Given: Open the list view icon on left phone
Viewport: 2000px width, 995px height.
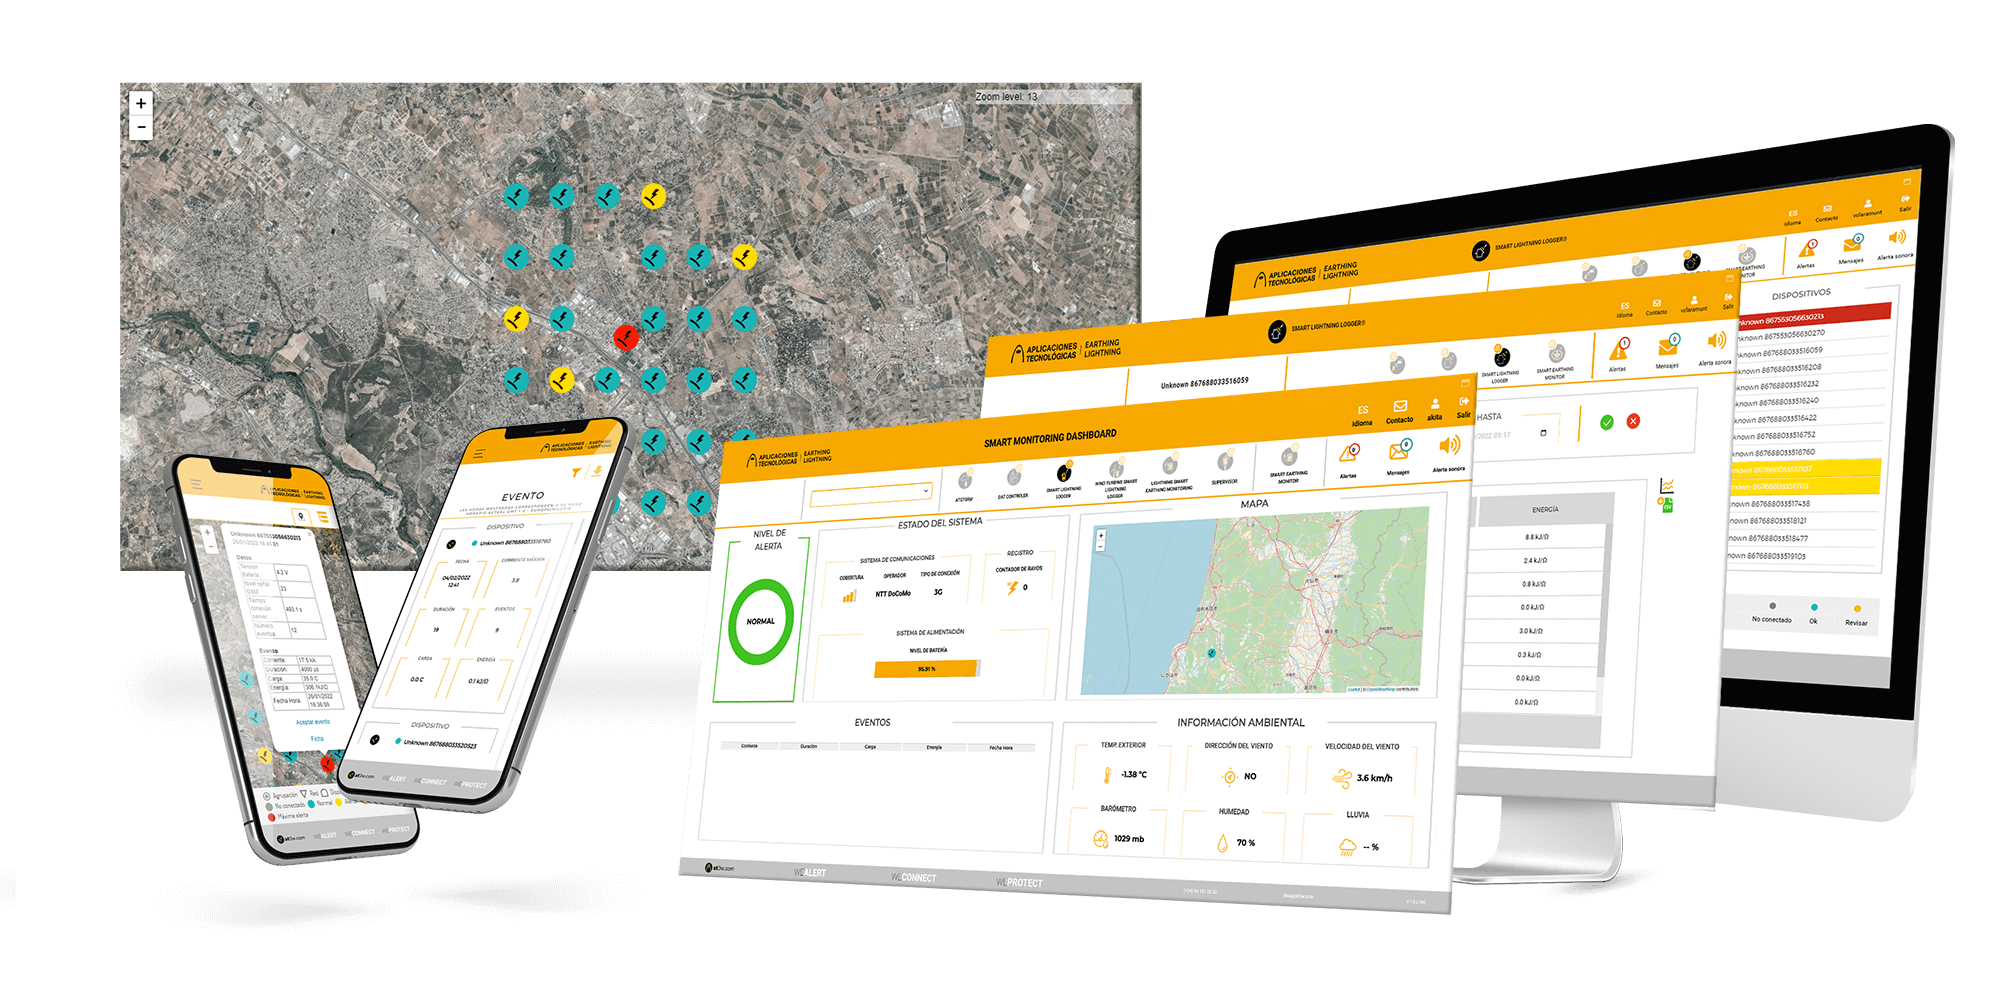Looking at the screenshot, I should 322,517.
